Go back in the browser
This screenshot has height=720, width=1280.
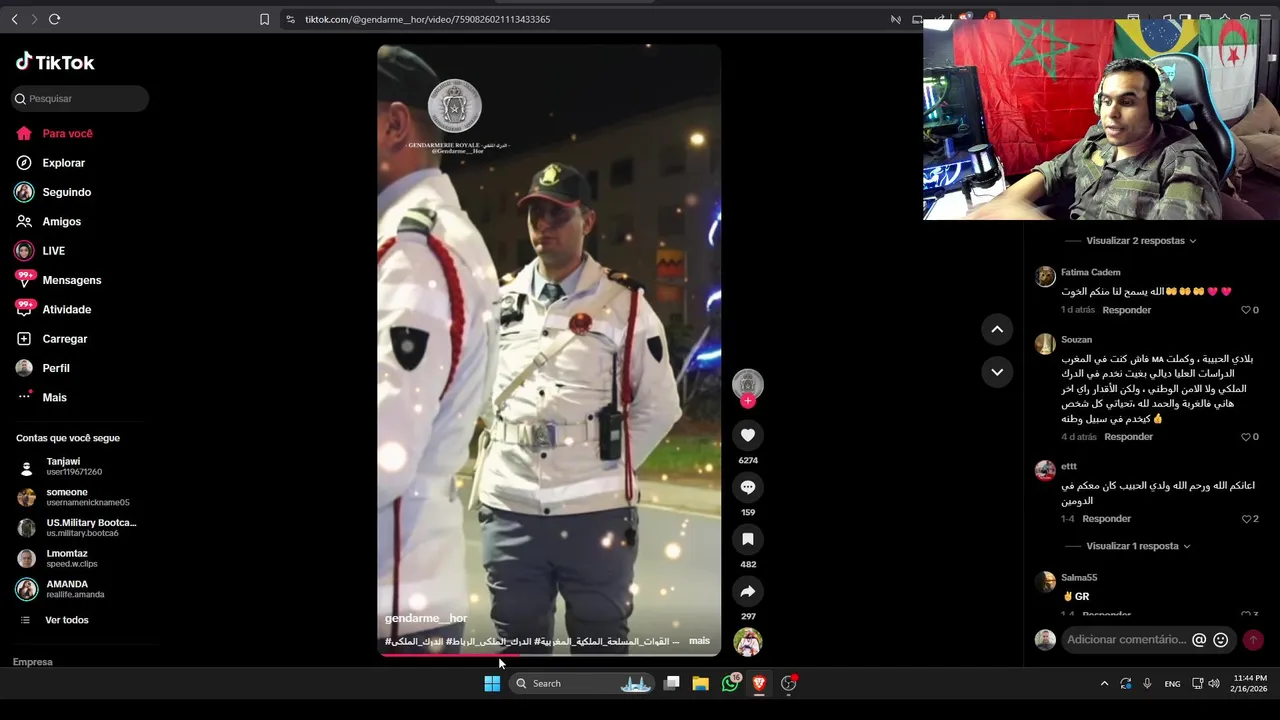tap(14, 19)
